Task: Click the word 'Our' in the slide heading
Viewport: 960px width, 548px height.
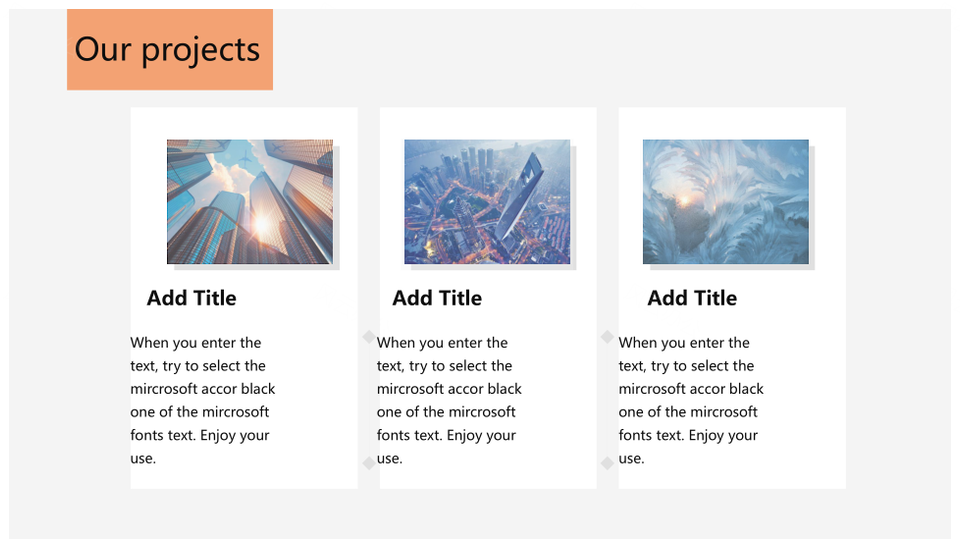Action: coord(103,50)
